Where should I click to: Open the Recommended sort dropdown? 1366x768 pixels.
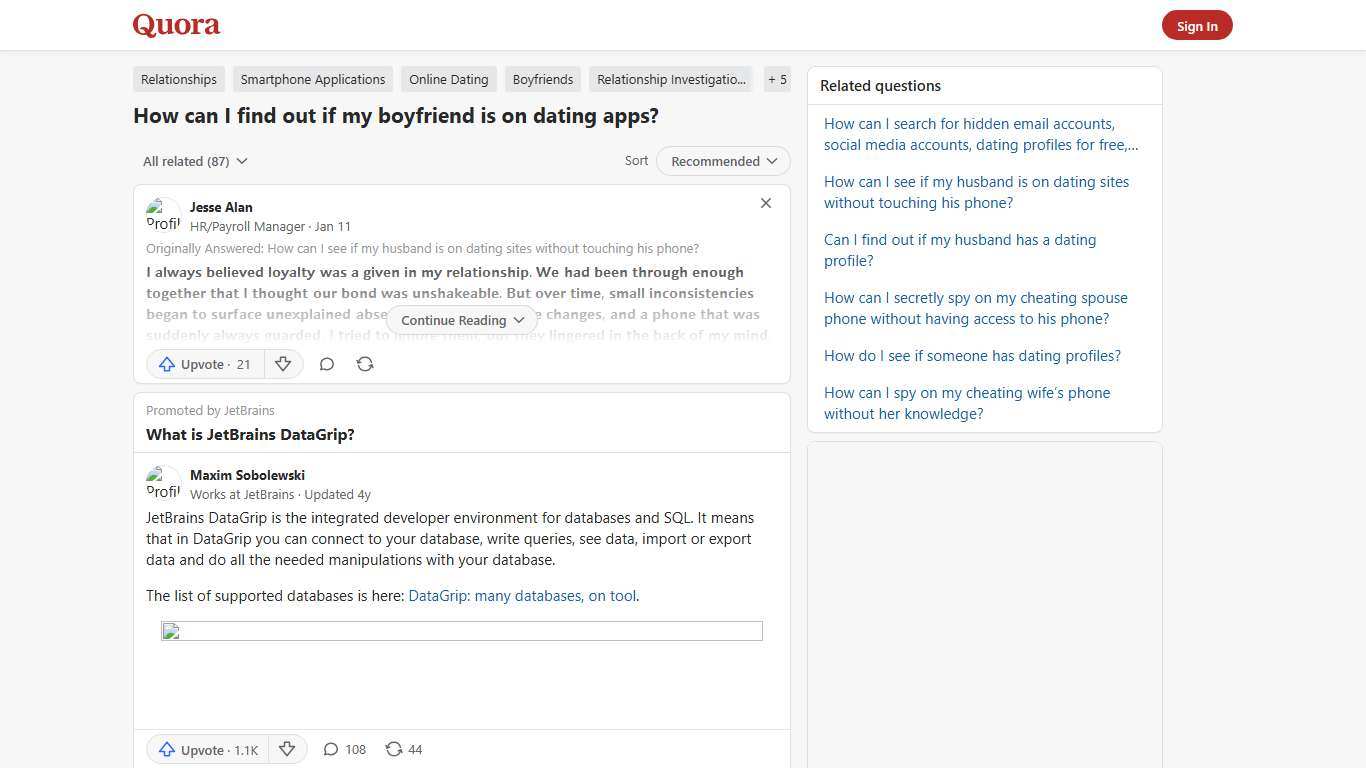(x=722, y=161)
